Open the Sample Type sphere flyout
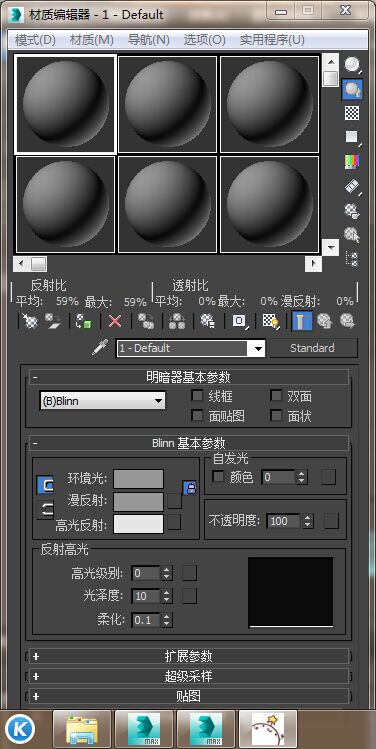The image size is (376, 749). [352, 64]
